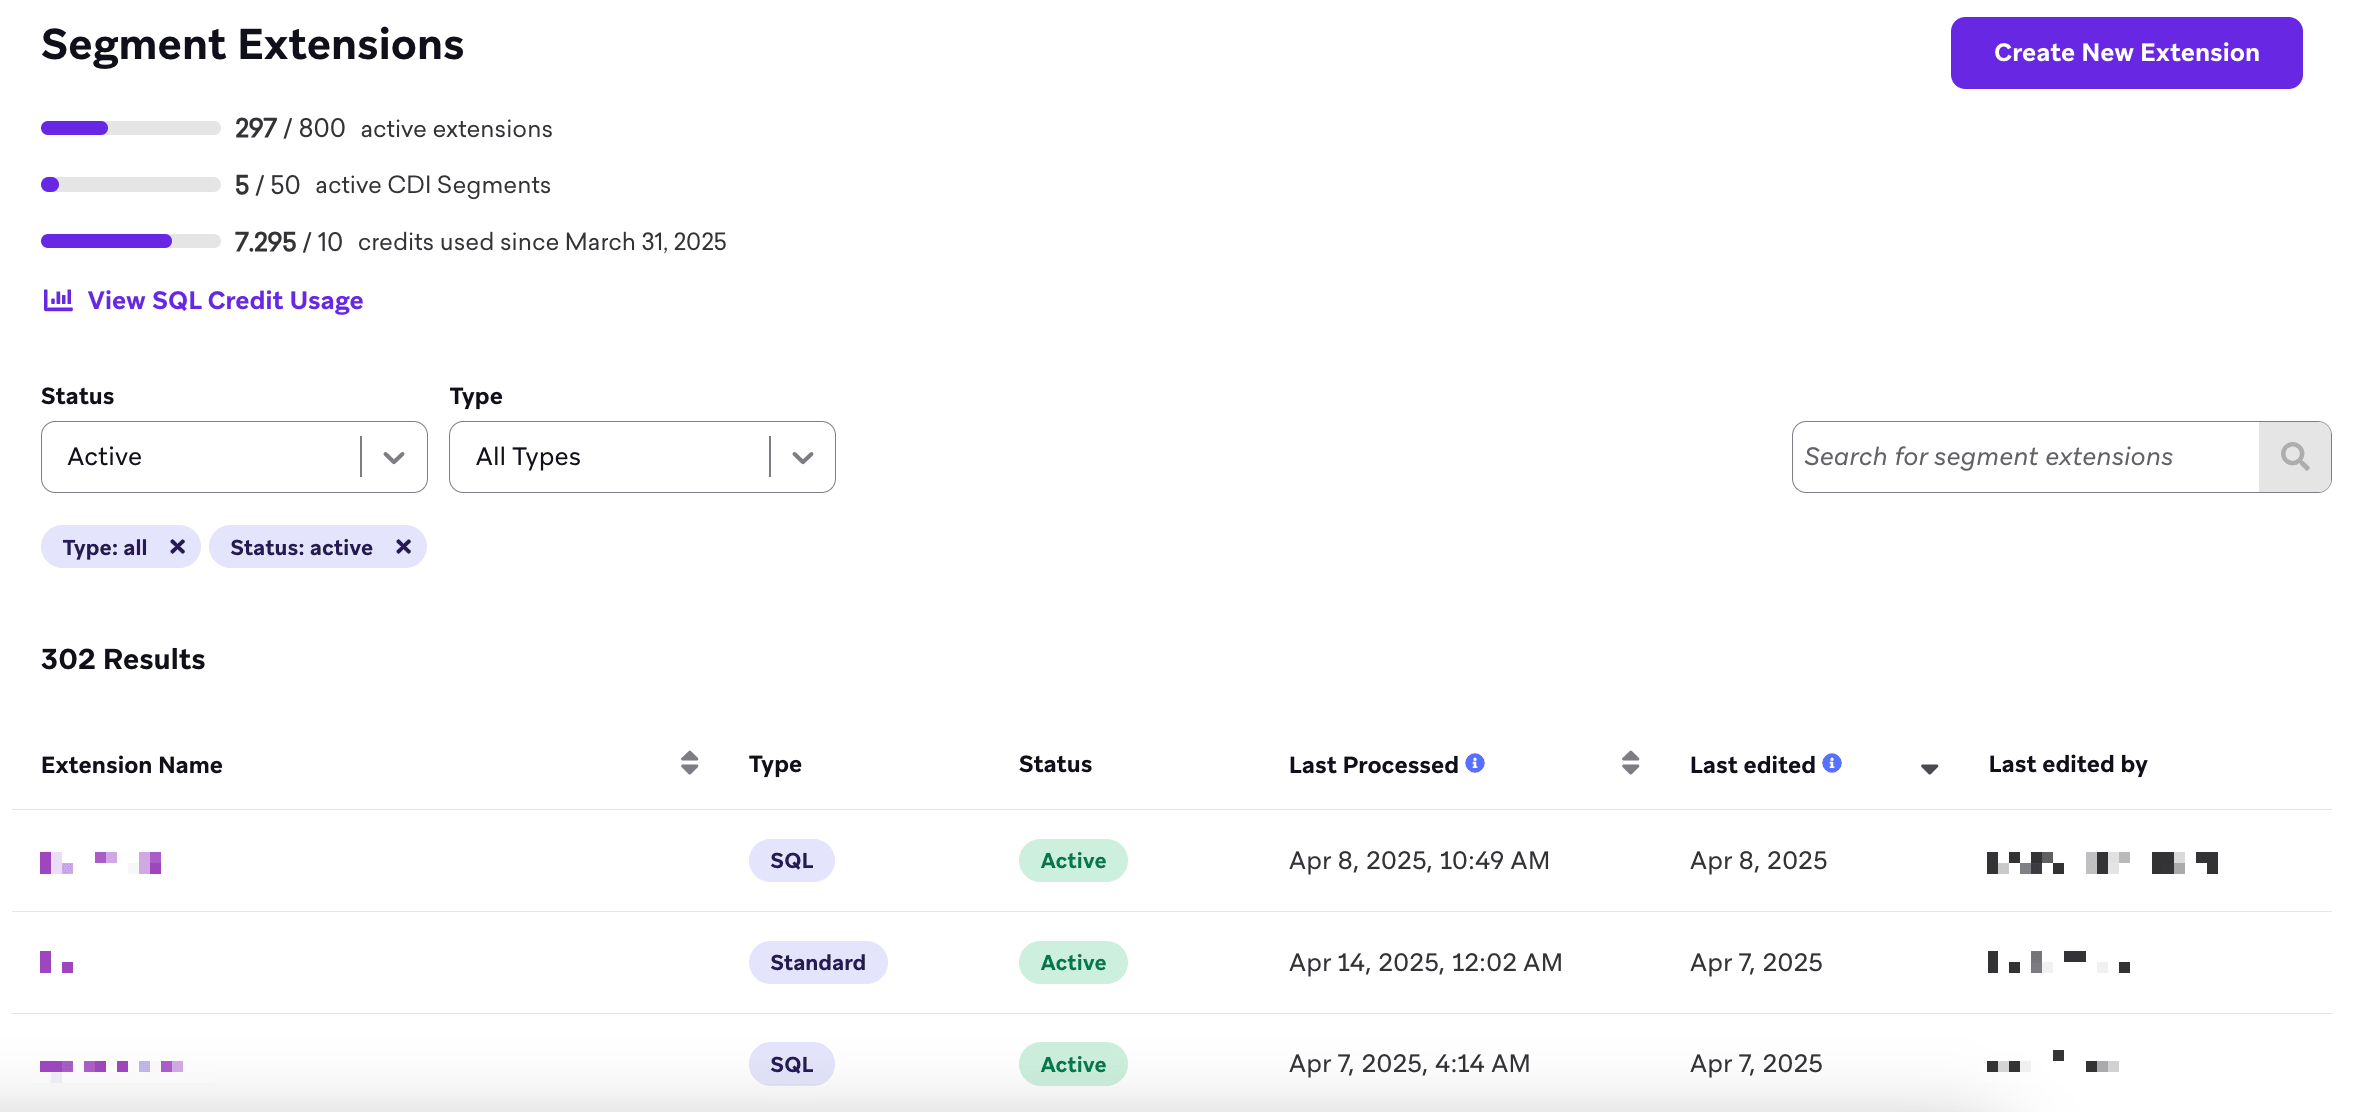Click Create New Extension button
Viewport: 2364px width, 1112px height.
pyautogui.click(x=2126, y=53)
